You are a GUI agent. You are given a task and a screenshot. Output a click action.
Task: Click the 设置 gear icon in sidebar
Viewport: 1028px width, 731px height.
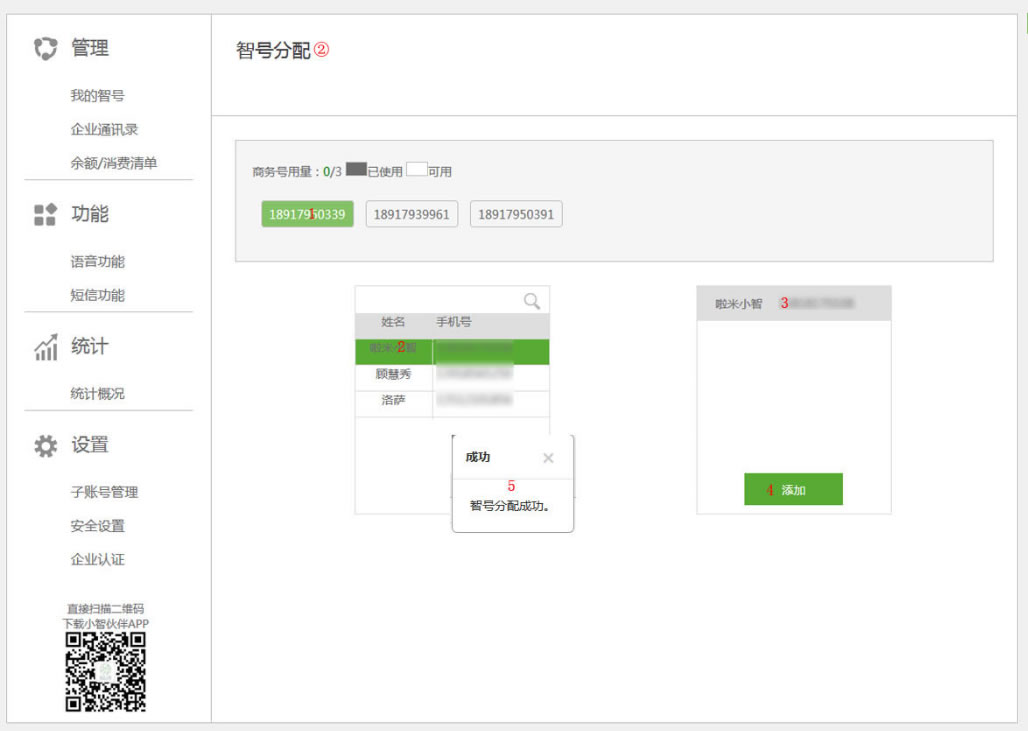tap(45, 446)
